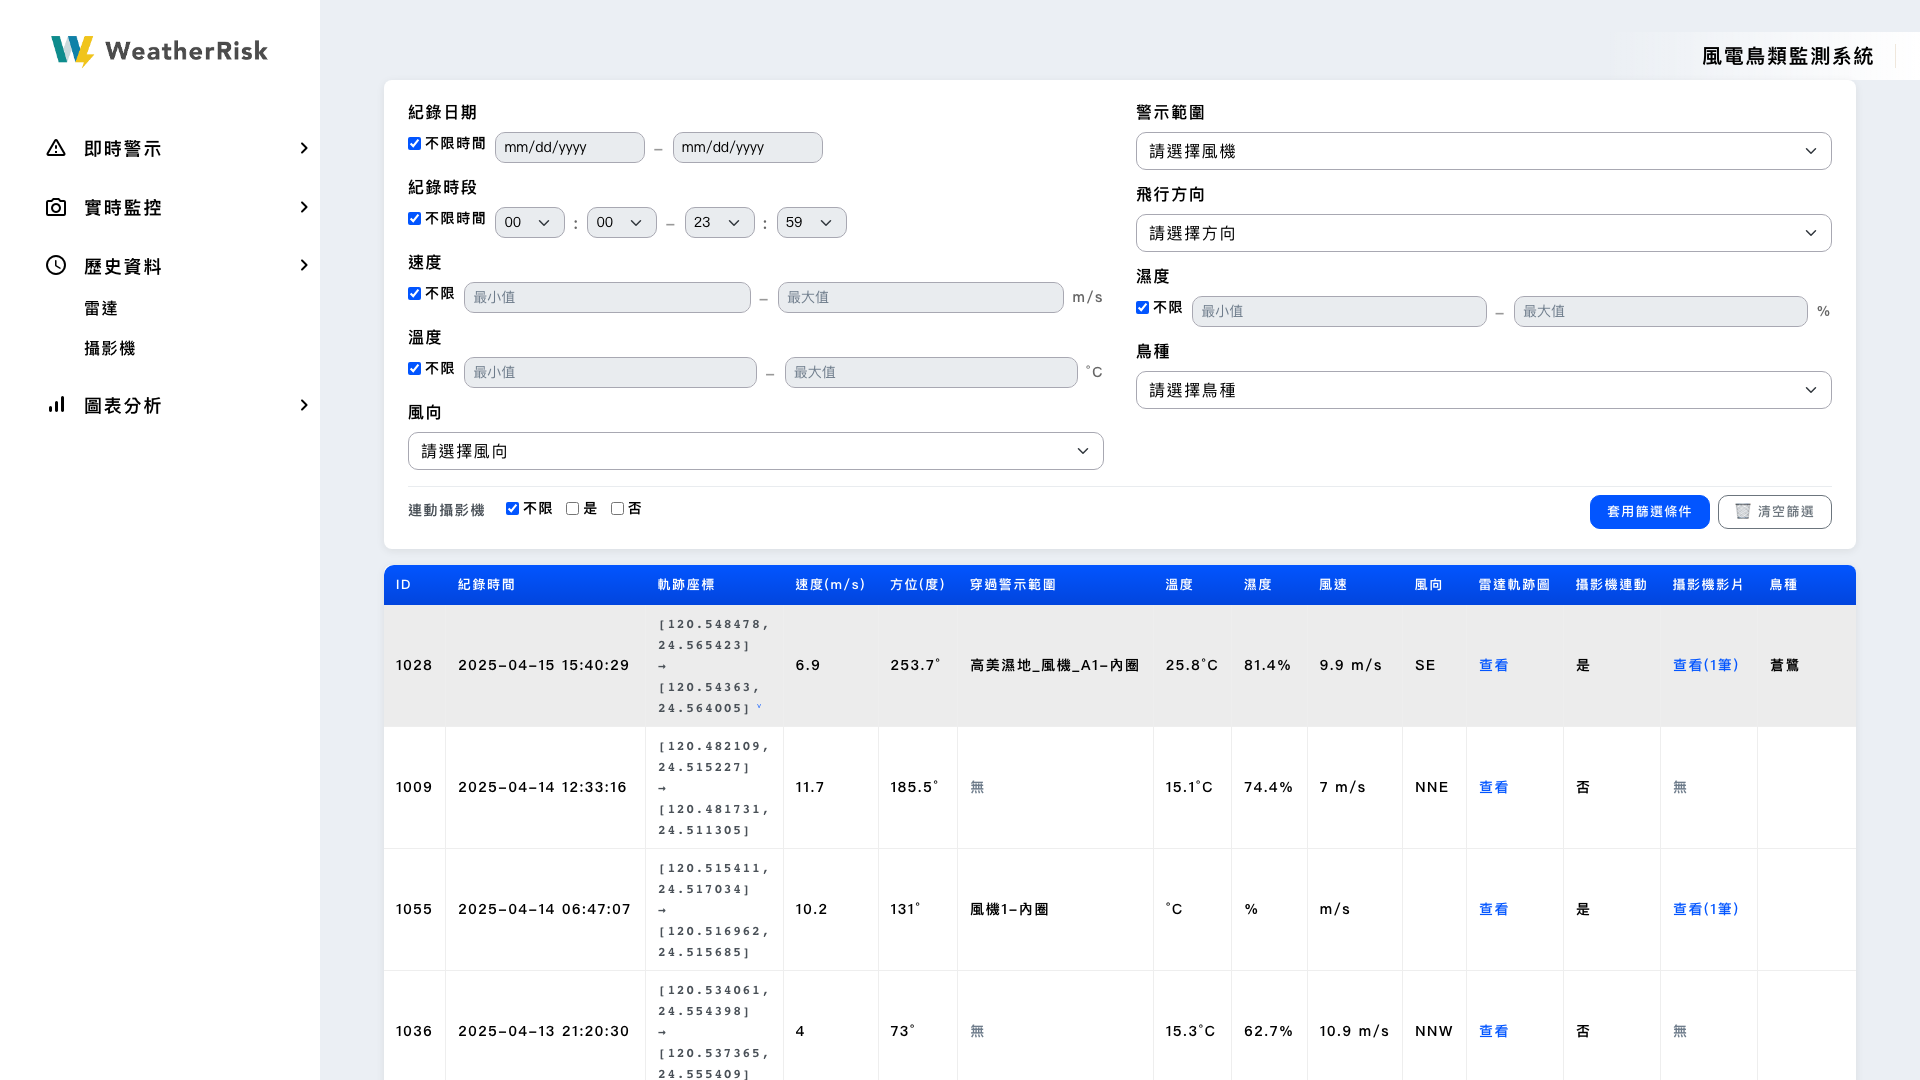Expand the 即時警示 menu chevron
This screenshot has height=1080, width=1920.
click(304, 148)
